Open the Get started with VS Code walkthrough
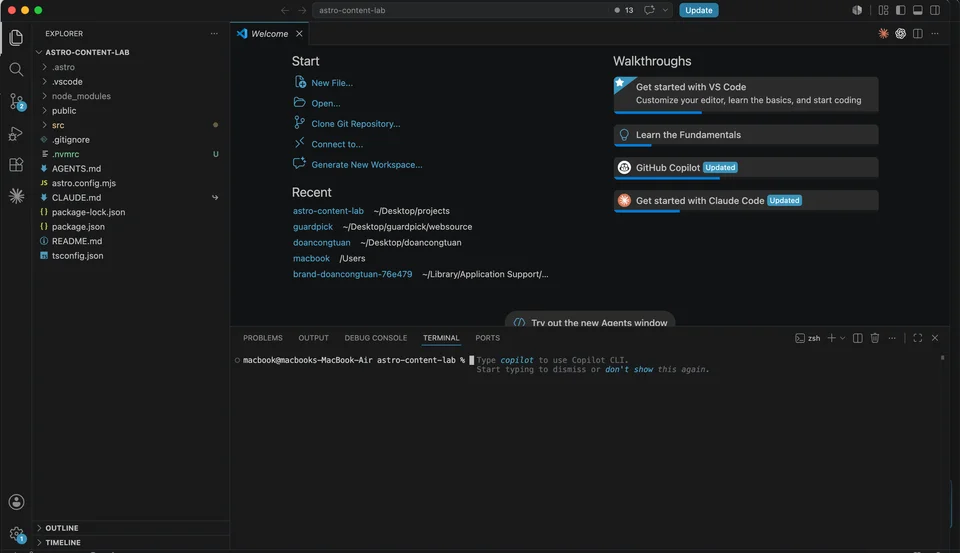 coord(746,95)
